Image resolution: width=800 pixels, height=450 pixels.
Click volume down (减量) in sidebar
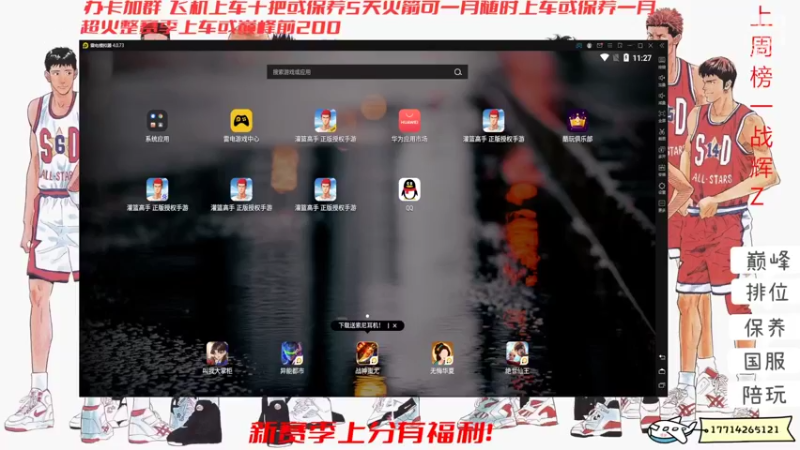(662, 98)
